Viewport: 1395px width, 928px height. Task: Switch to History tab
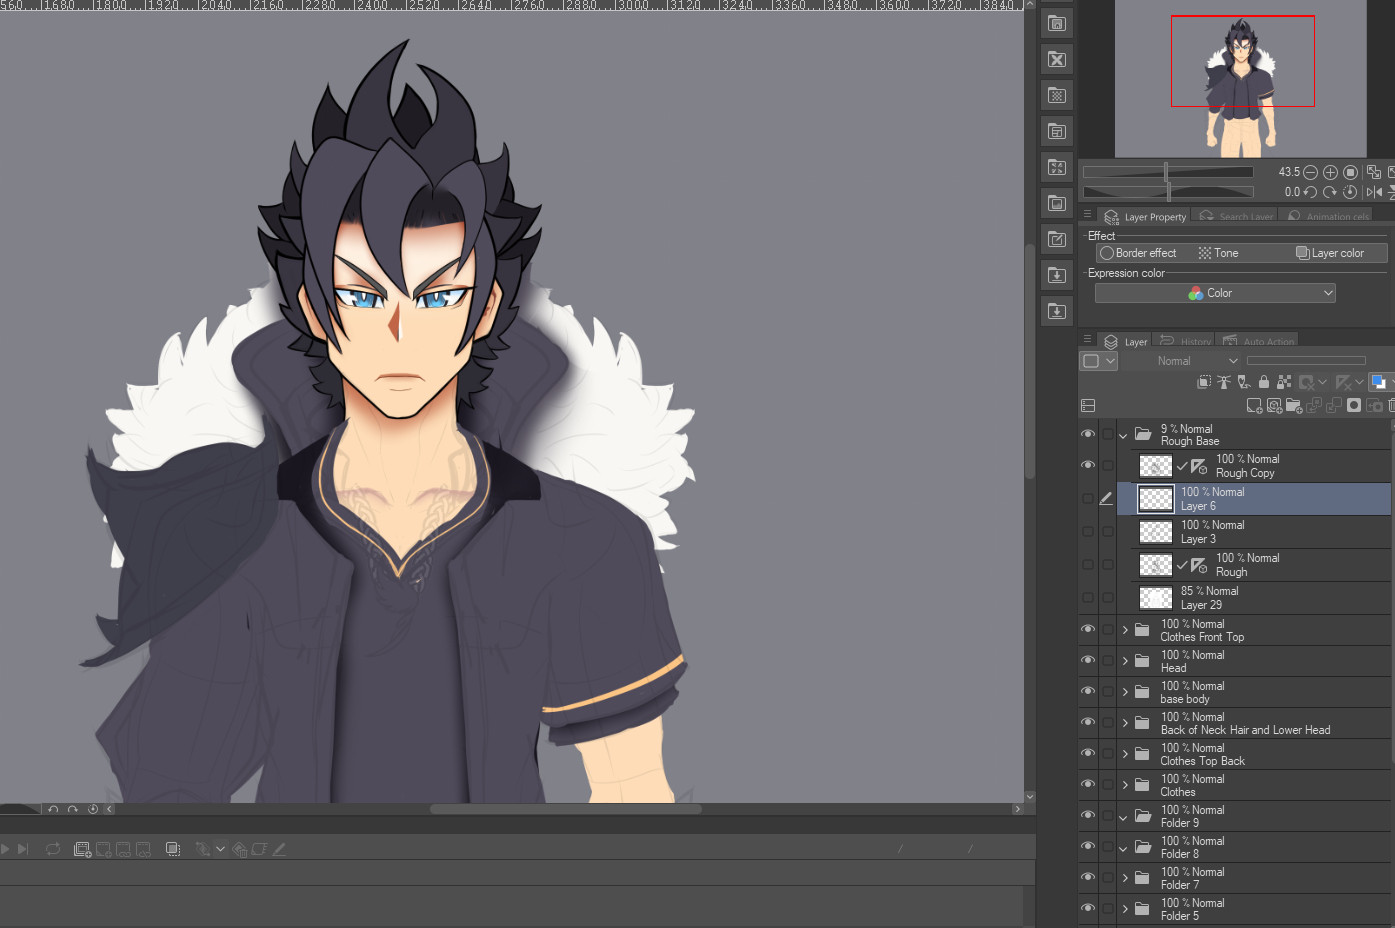tap(1185, 341)
